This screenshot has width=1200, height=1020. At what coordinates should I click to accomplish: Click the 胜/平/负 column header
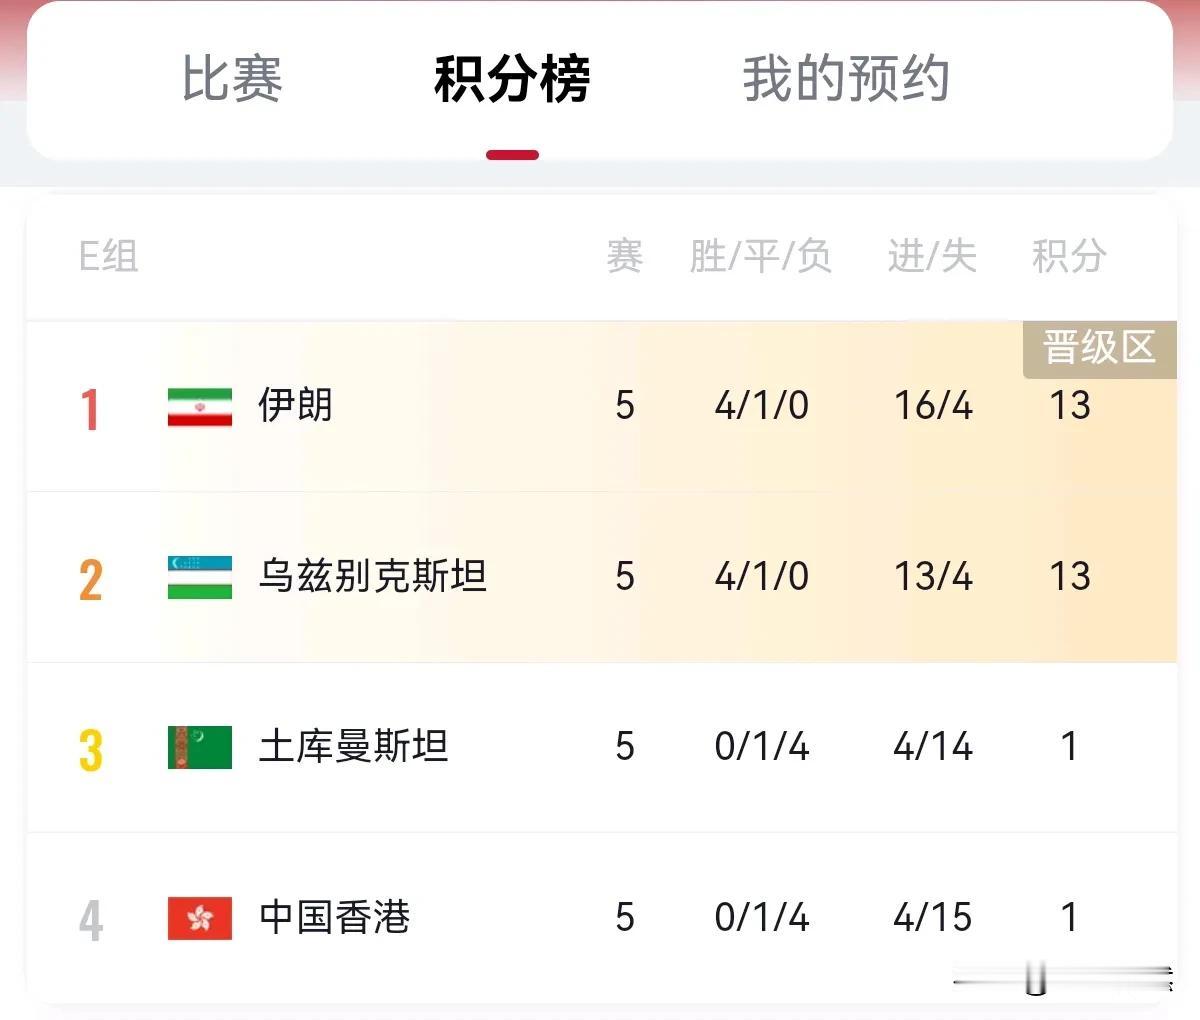point(761,257)
